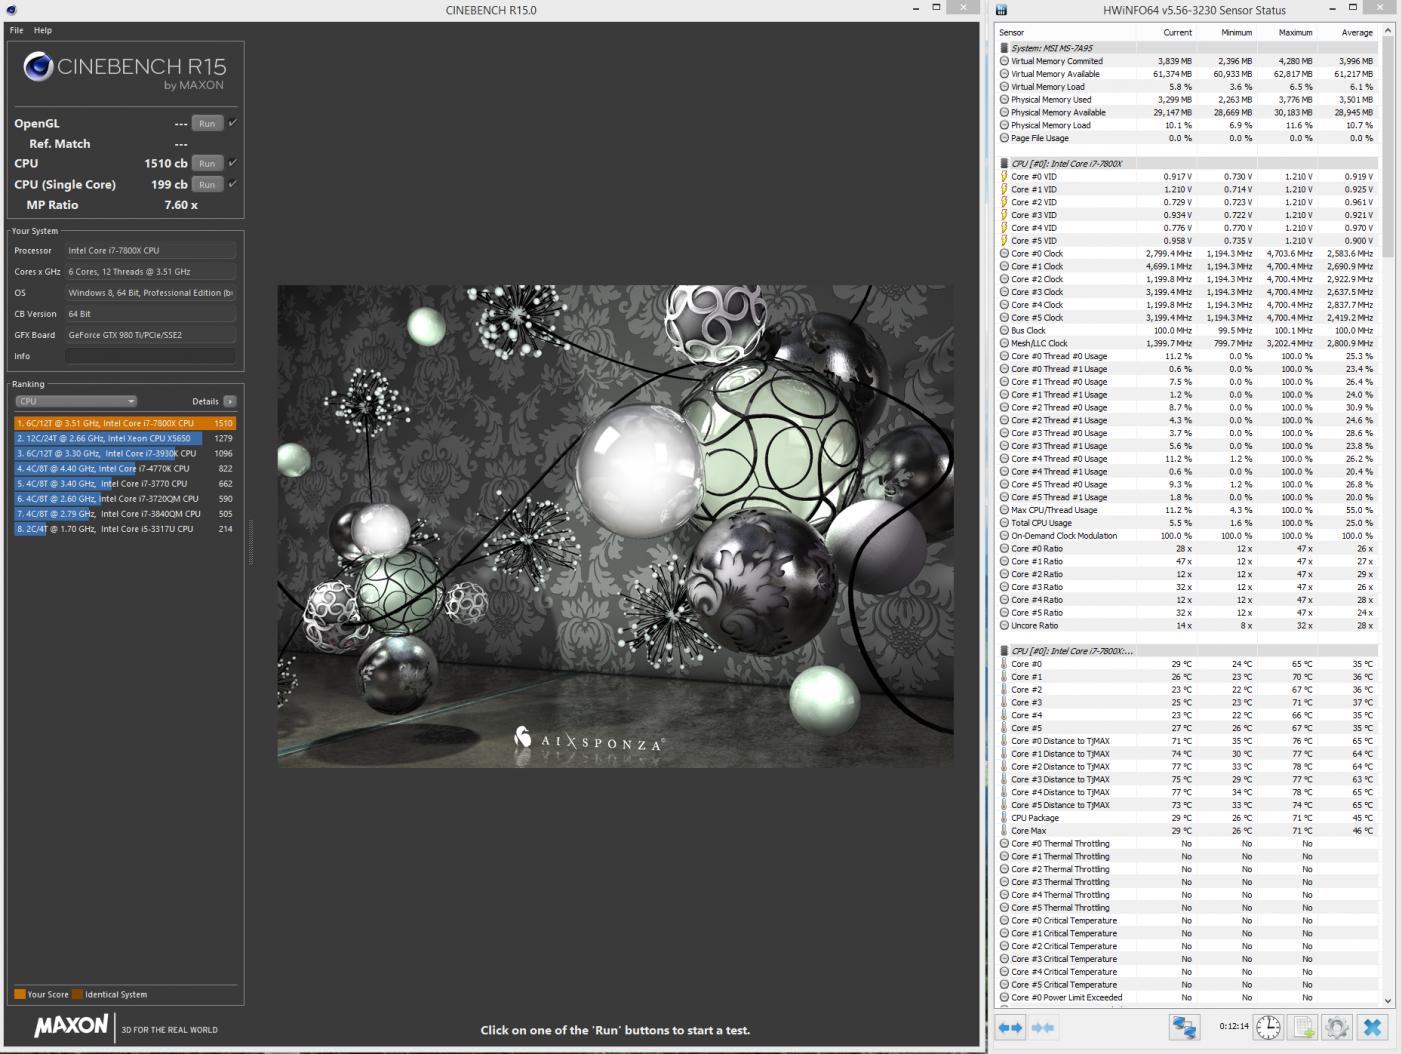The height and width of the screenshot is (1054, 1402).
Task: Click the brown Identical System legend swatch
Action: 78,994
